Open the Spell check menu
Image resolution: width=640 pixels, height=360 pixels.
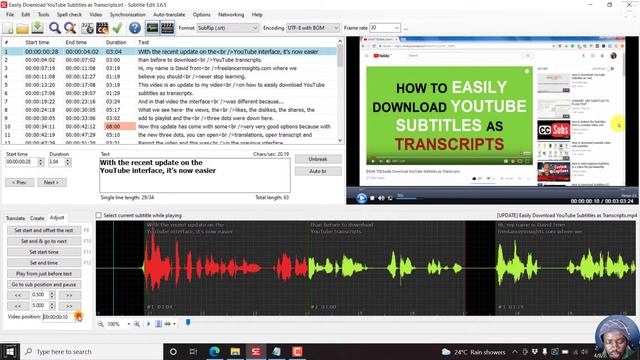tap(69, 14)
